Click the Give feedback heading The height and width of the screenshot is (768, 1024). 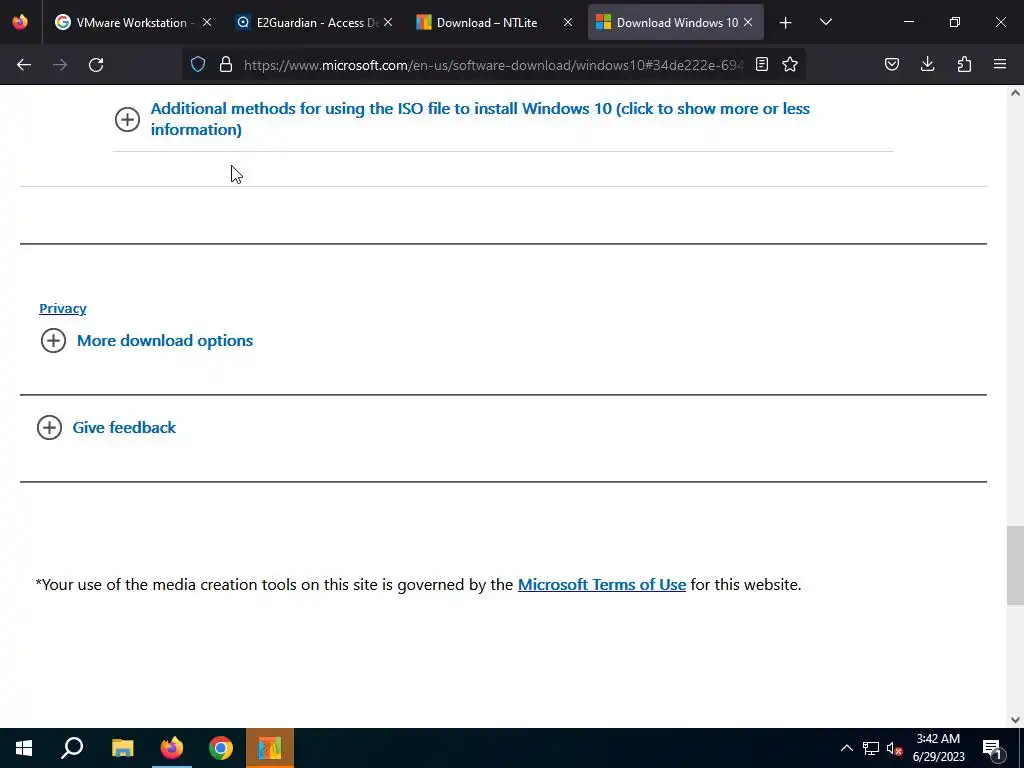(124, 428)
